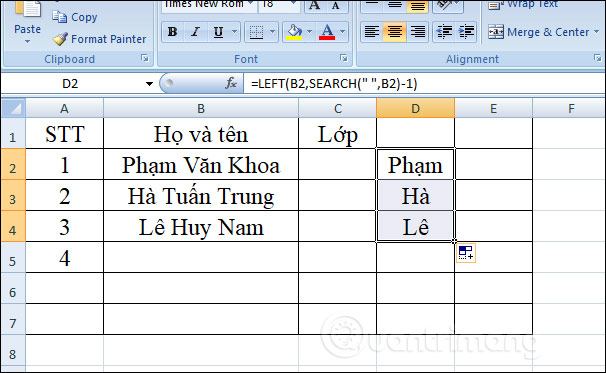Select column B header

(201, 109)
